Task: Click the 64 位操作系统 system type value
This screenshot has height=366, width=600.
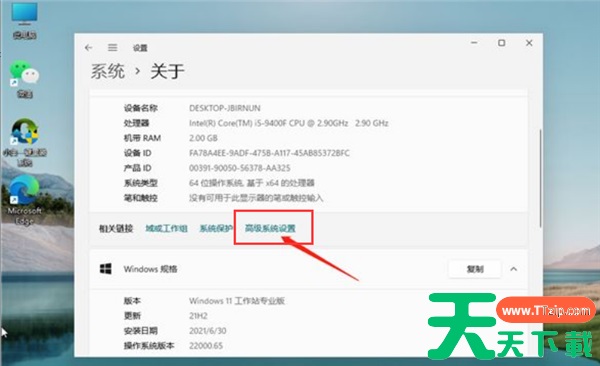Action: point(251,183)
